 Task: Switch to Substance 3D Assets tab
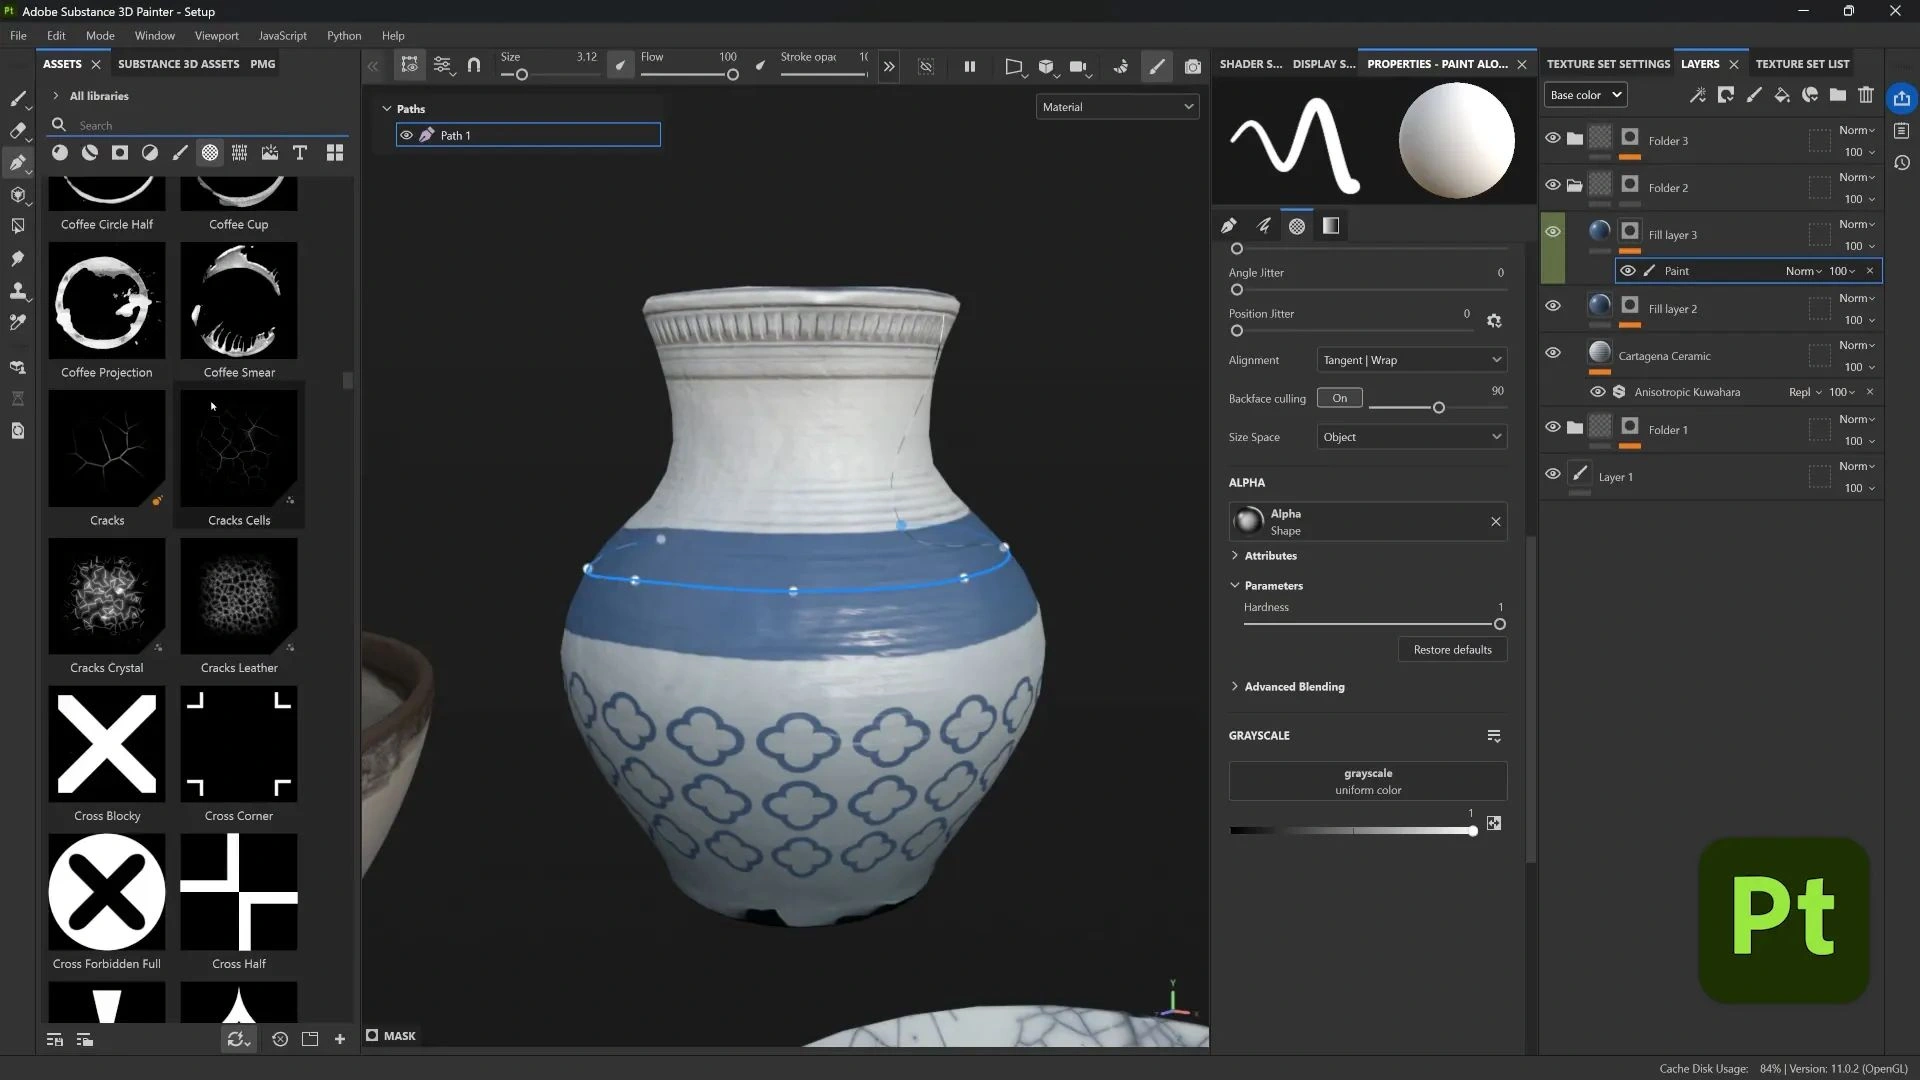178,64
